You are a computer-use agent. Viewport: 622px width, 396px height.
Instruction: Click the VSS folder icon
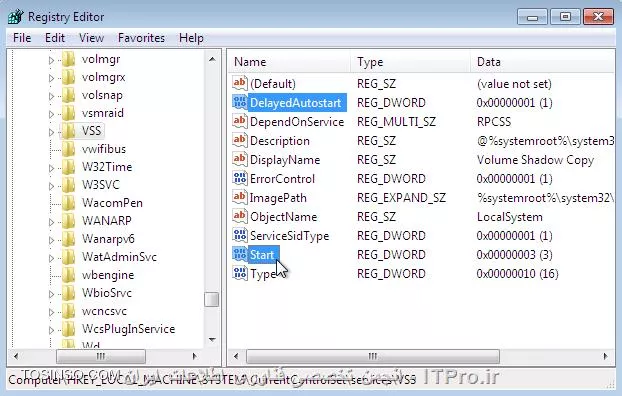pyautogui.click(x=69, y=131)
